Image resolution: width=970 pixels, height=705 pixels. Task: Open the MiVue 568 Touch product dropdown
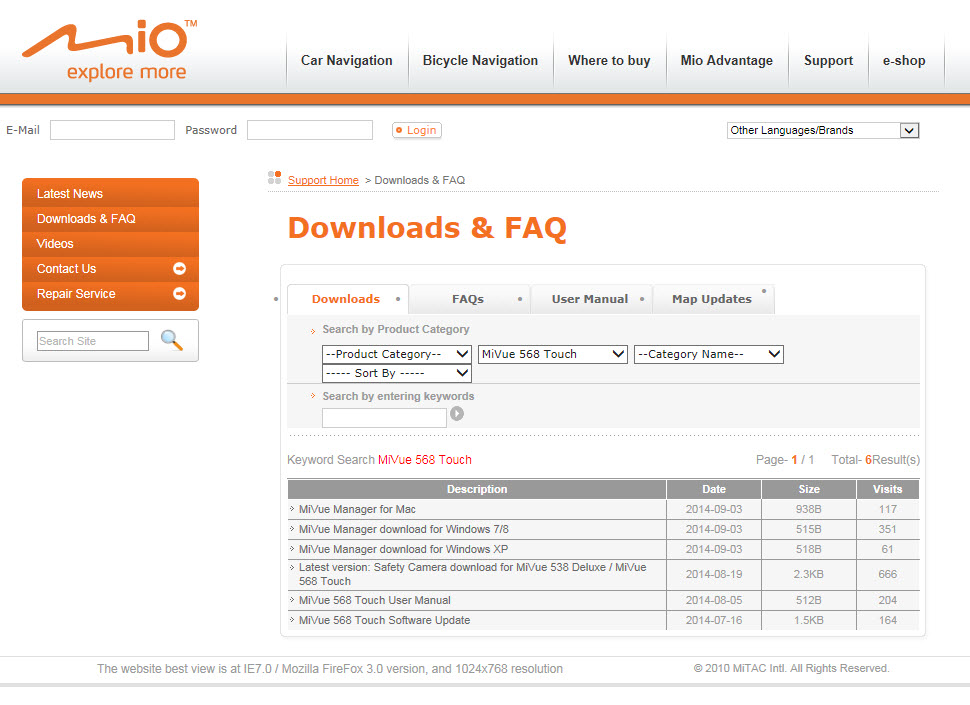[x=553, y=354]
